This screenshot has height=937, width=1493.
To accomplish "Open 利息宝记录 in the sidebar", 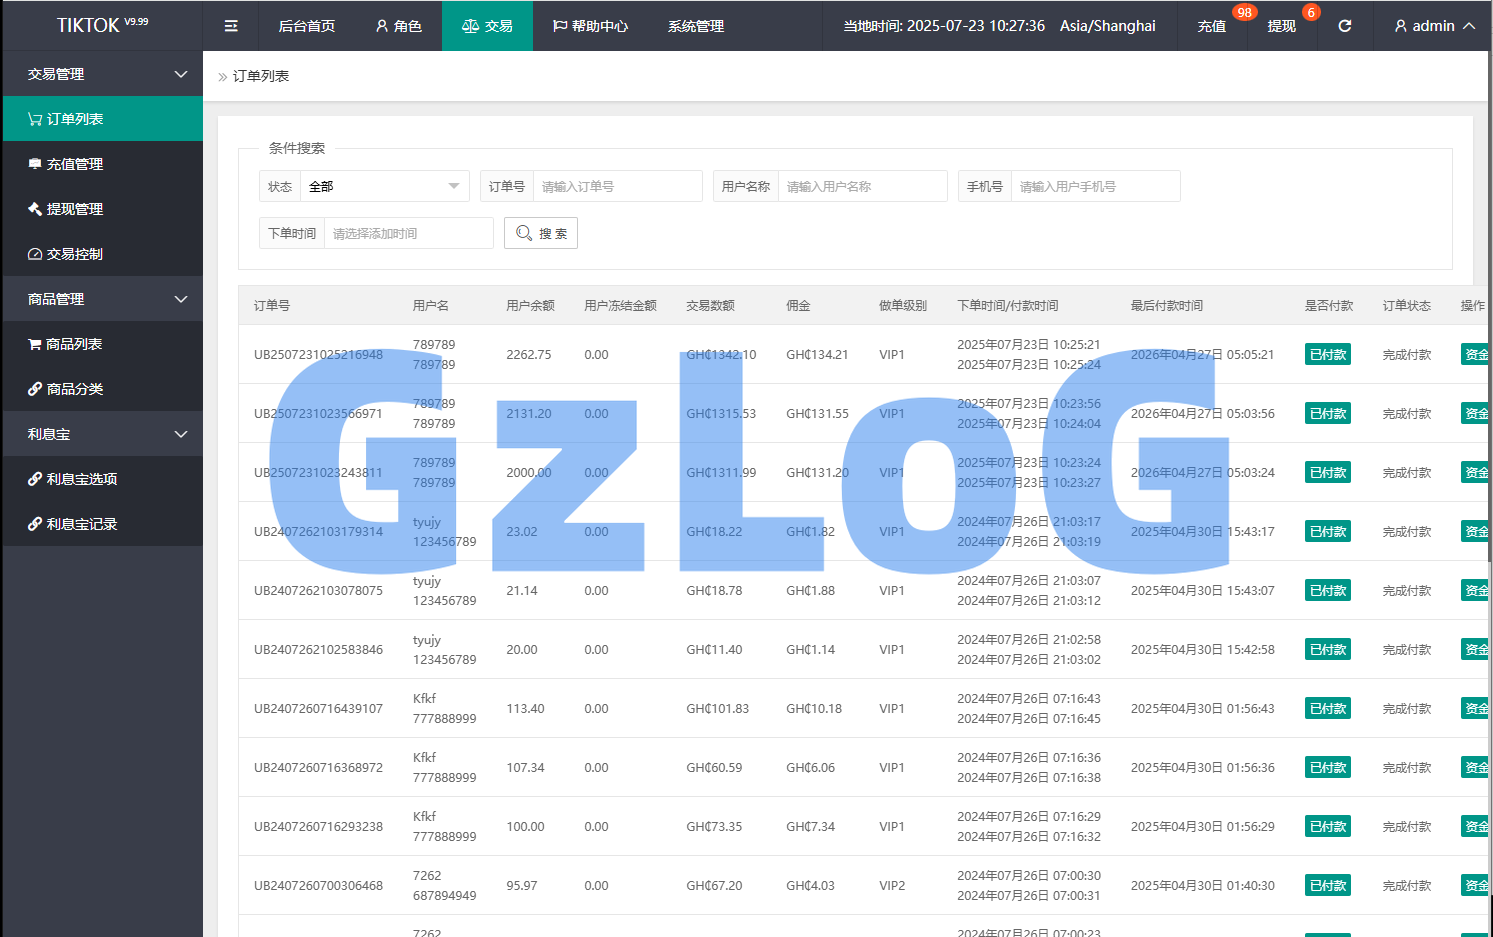I will [102, 524].
